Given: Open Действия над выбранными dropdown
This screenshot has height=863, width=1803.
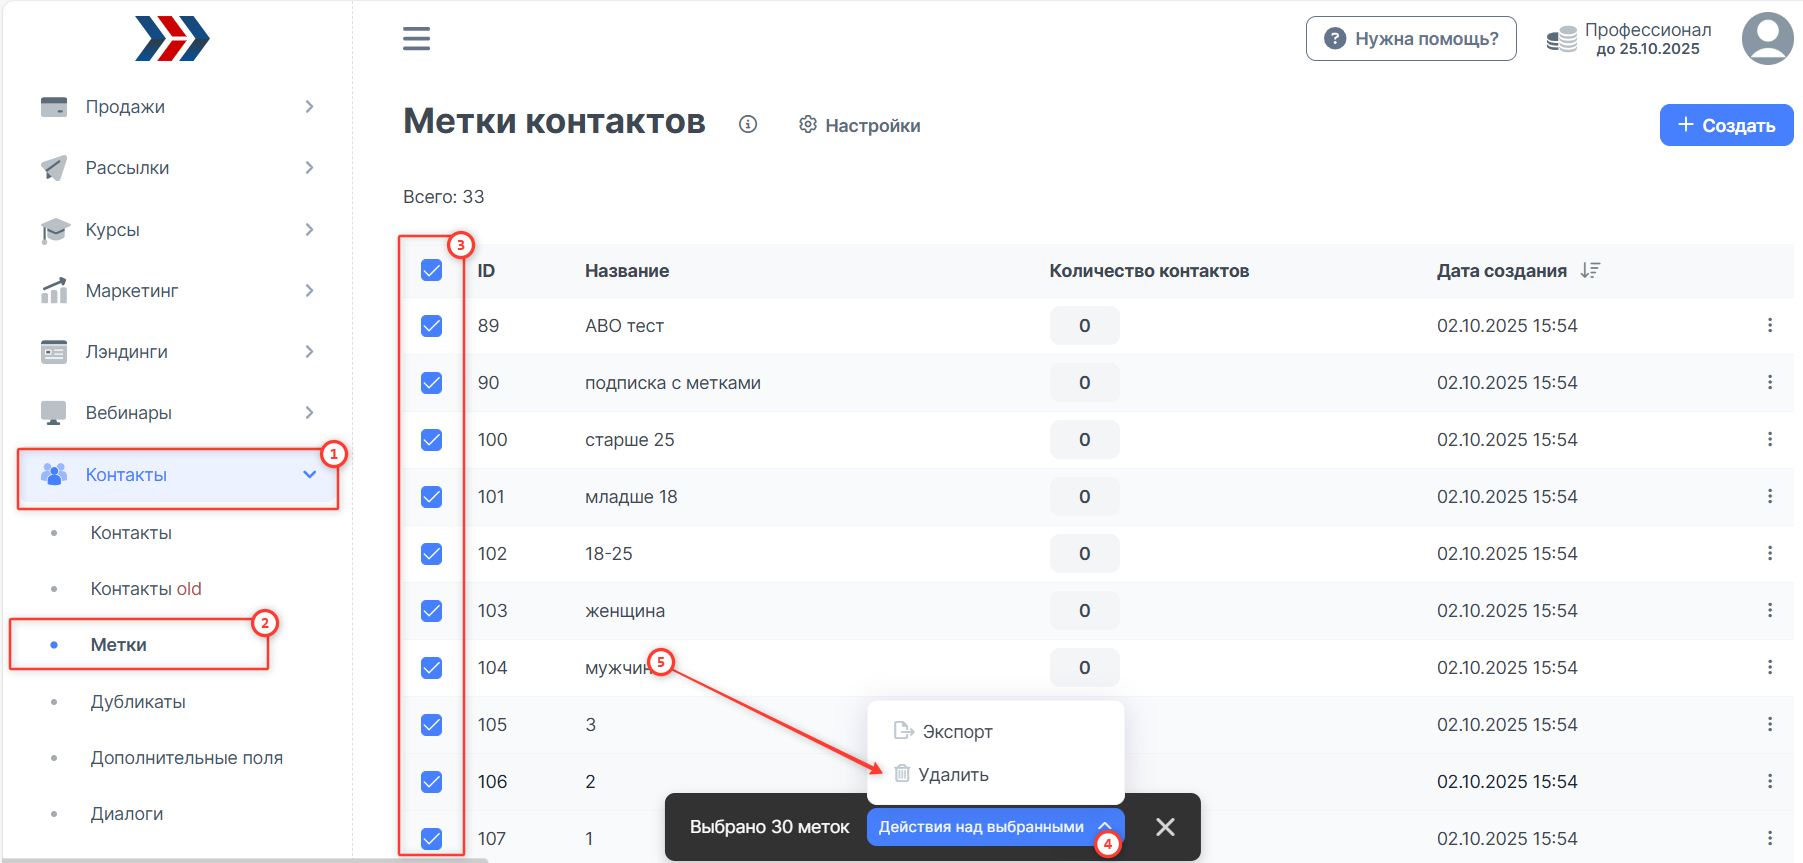Looking at the screenshot, I should tap(994, 827).
